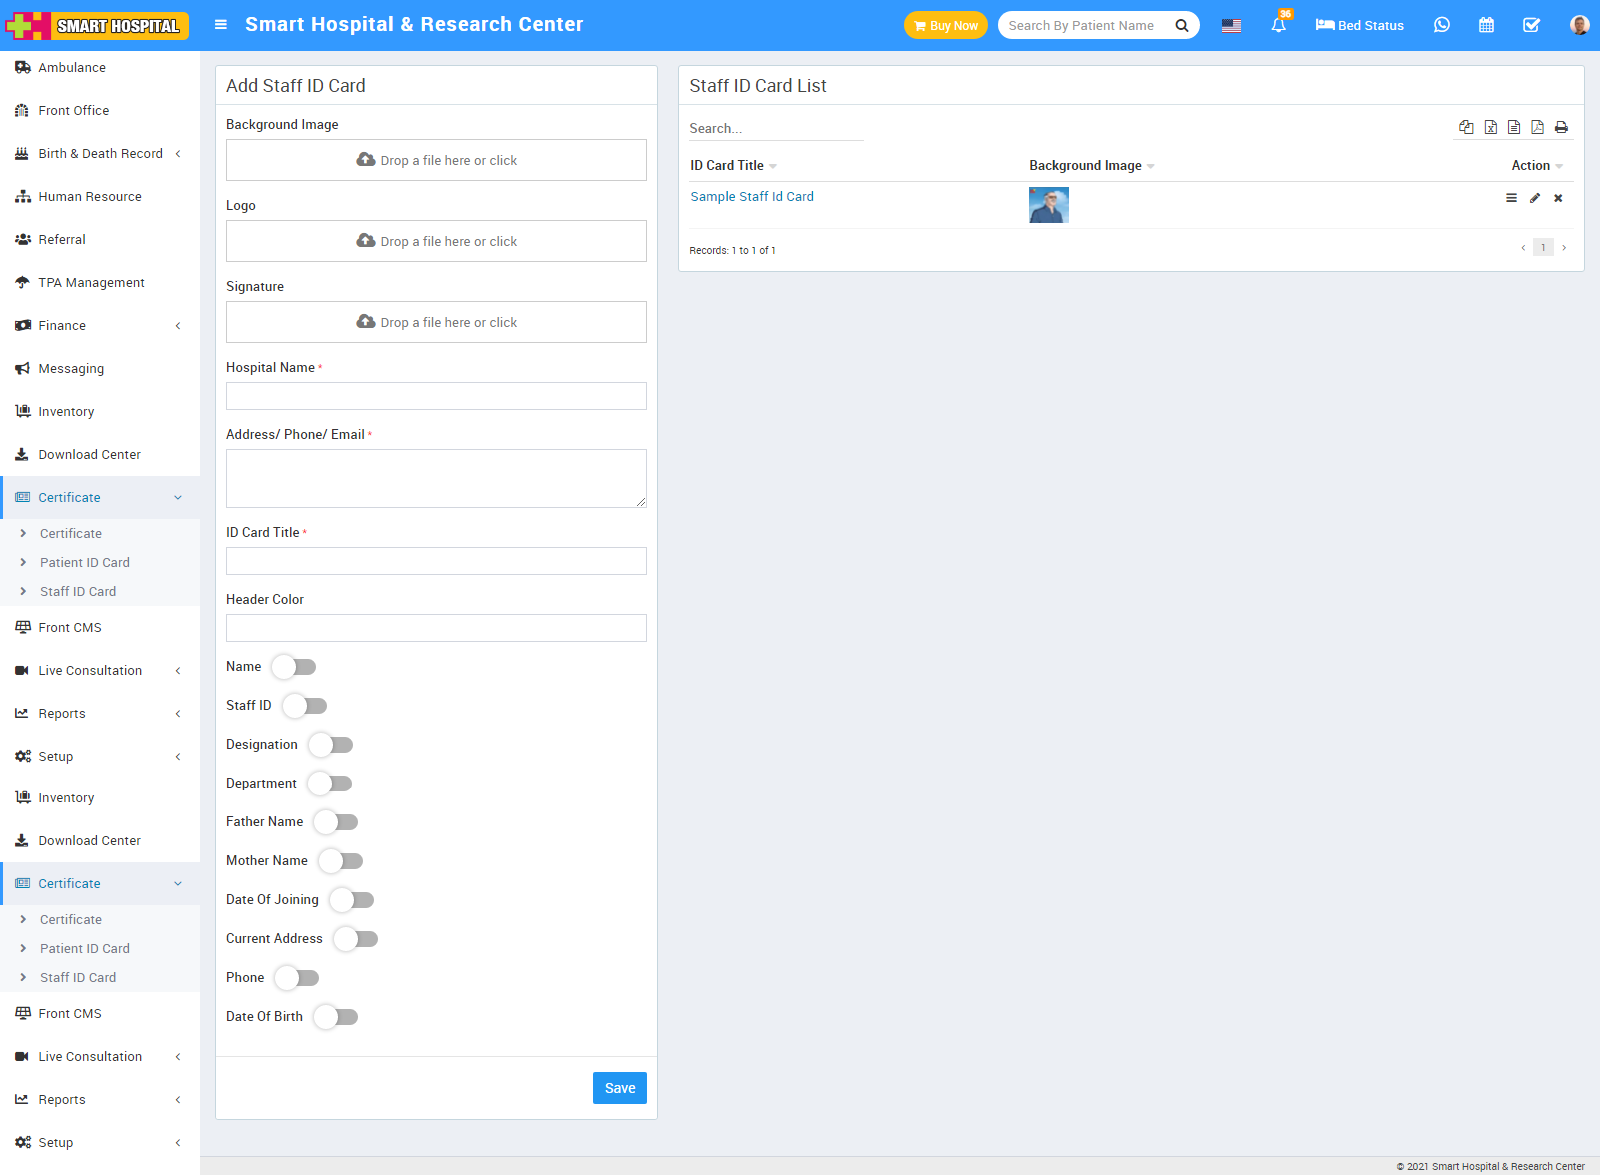The image size is (1600, 1175).
Task: Enable the Staff ID toggle
Action: (x=305, y=706)
